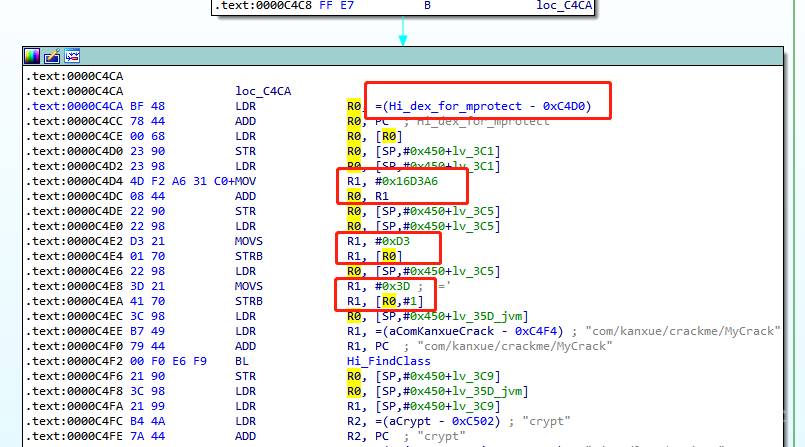Image resolution: width=805 pixels, height=447 pixels.
Task: Click lv_3C9 in the LDR R1 line at 0000C4FA
Action: 474,406
